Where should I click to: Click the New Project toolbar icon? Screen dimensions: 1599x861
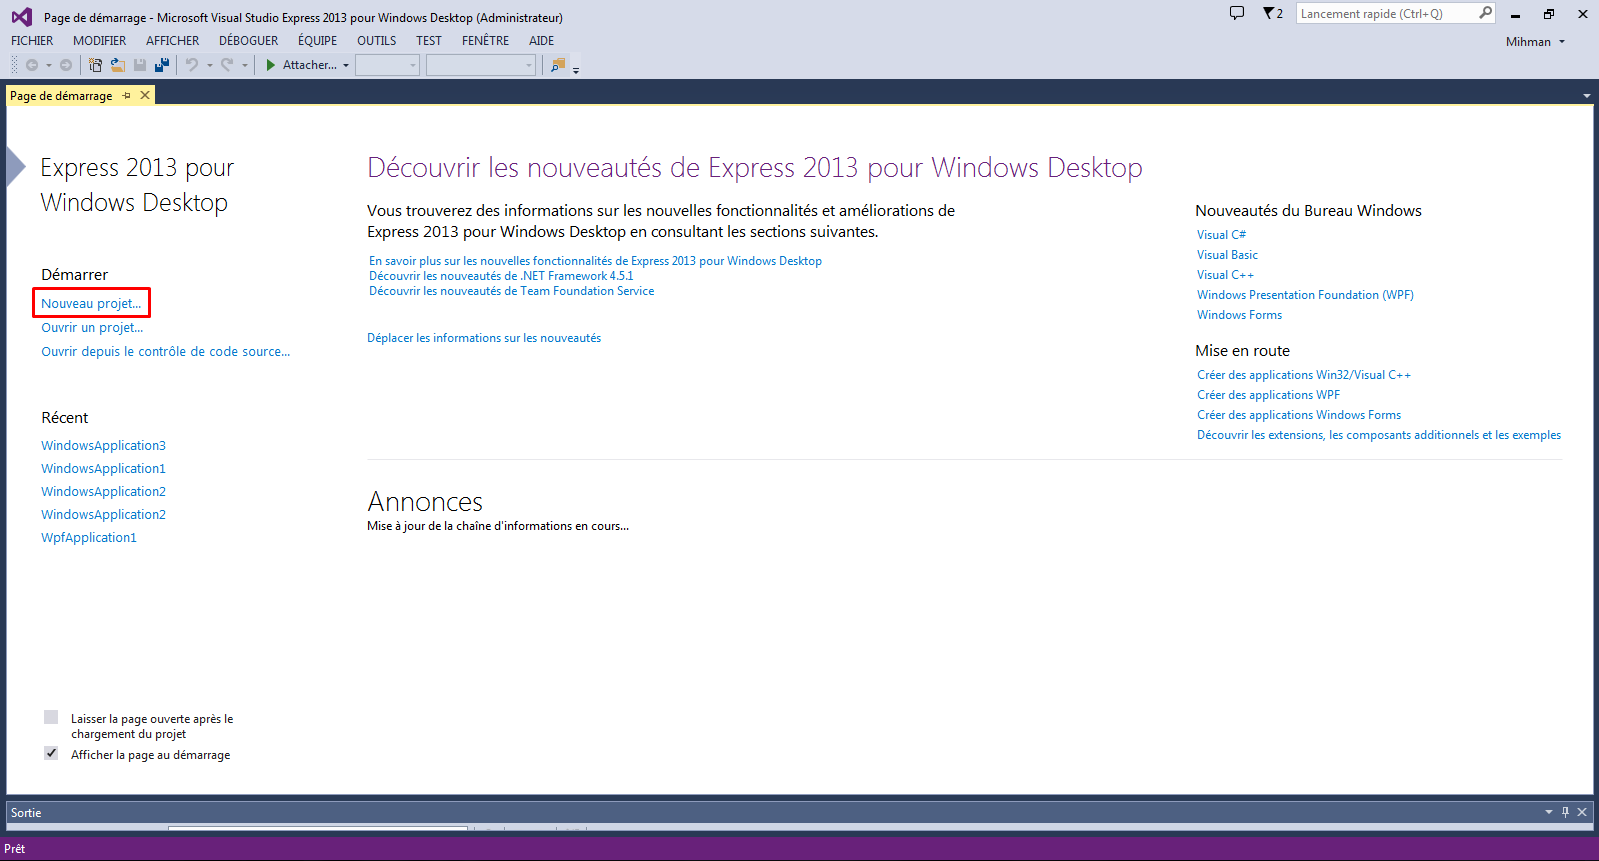click(95, 65)
